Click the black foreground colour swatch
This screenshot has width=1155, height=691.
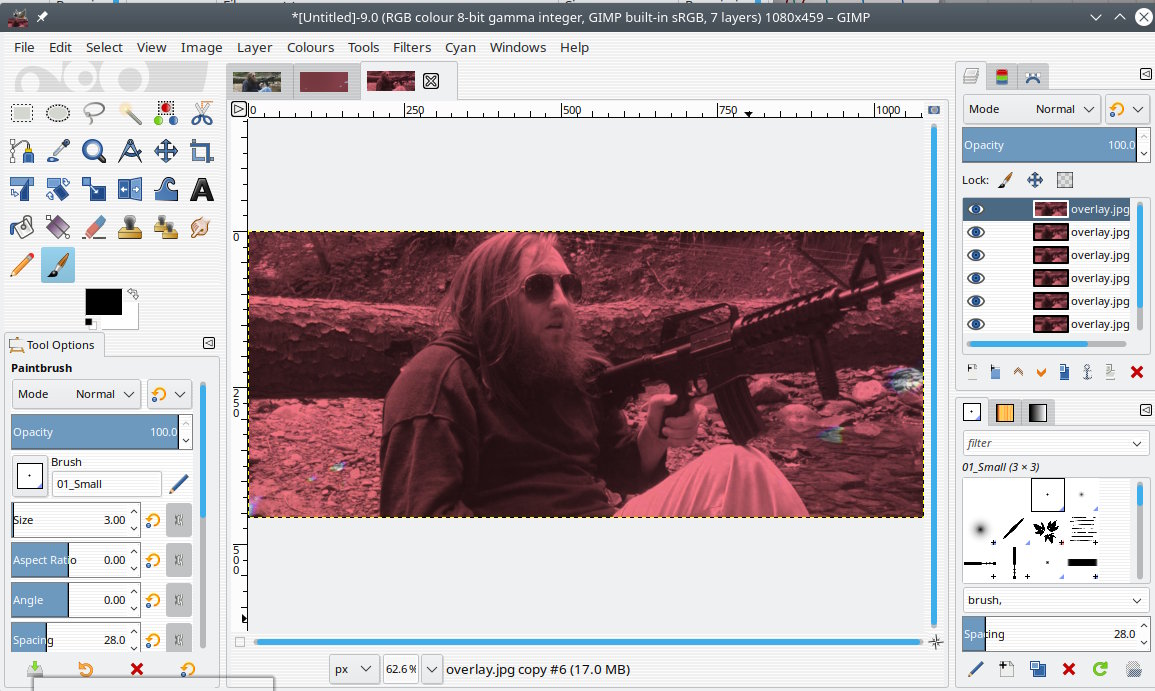pyautogui.click(x=103, y=302)
